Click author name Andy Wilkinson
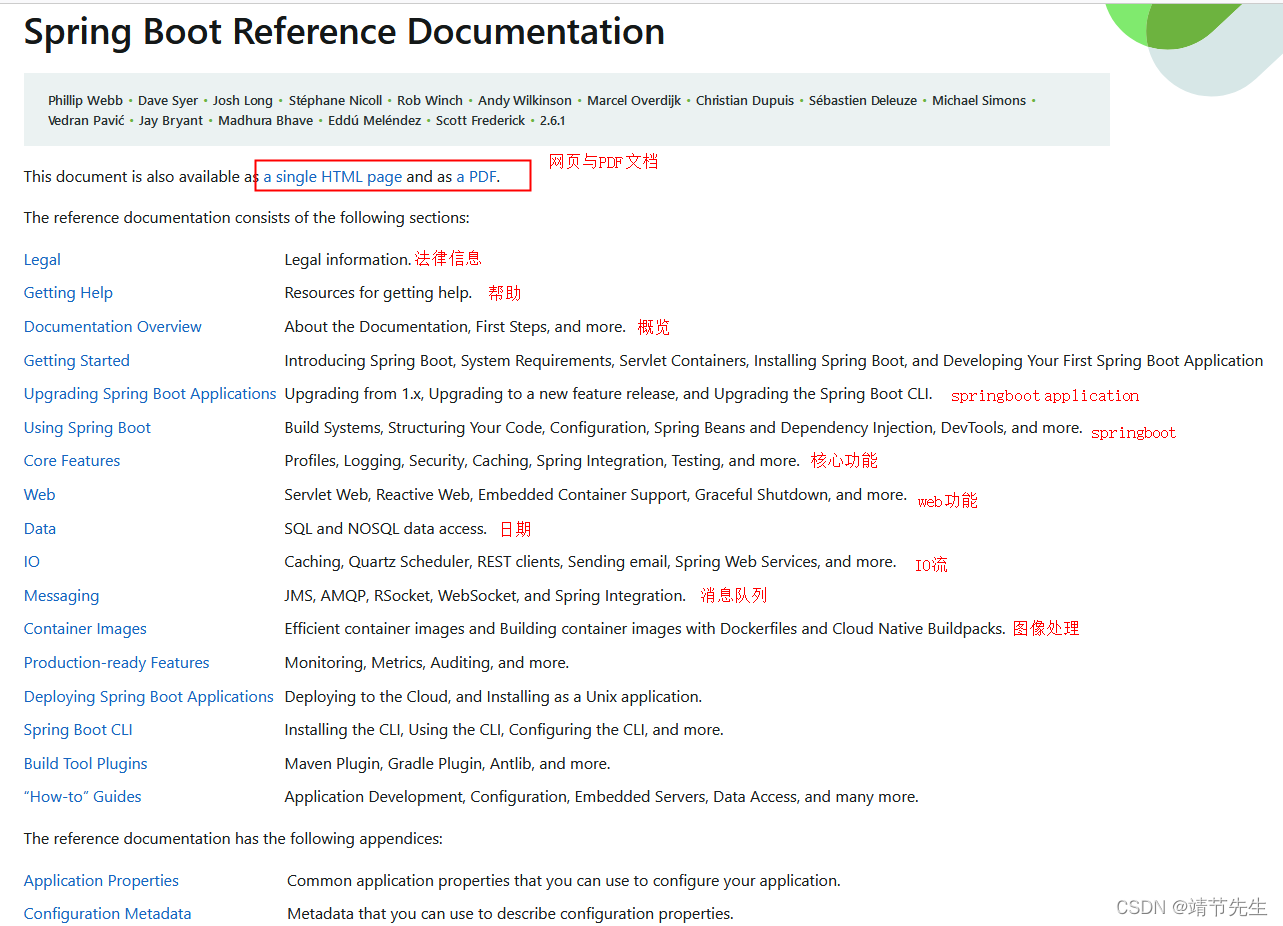The height and width of the screenshot is (926, 1283). point(525,101)
